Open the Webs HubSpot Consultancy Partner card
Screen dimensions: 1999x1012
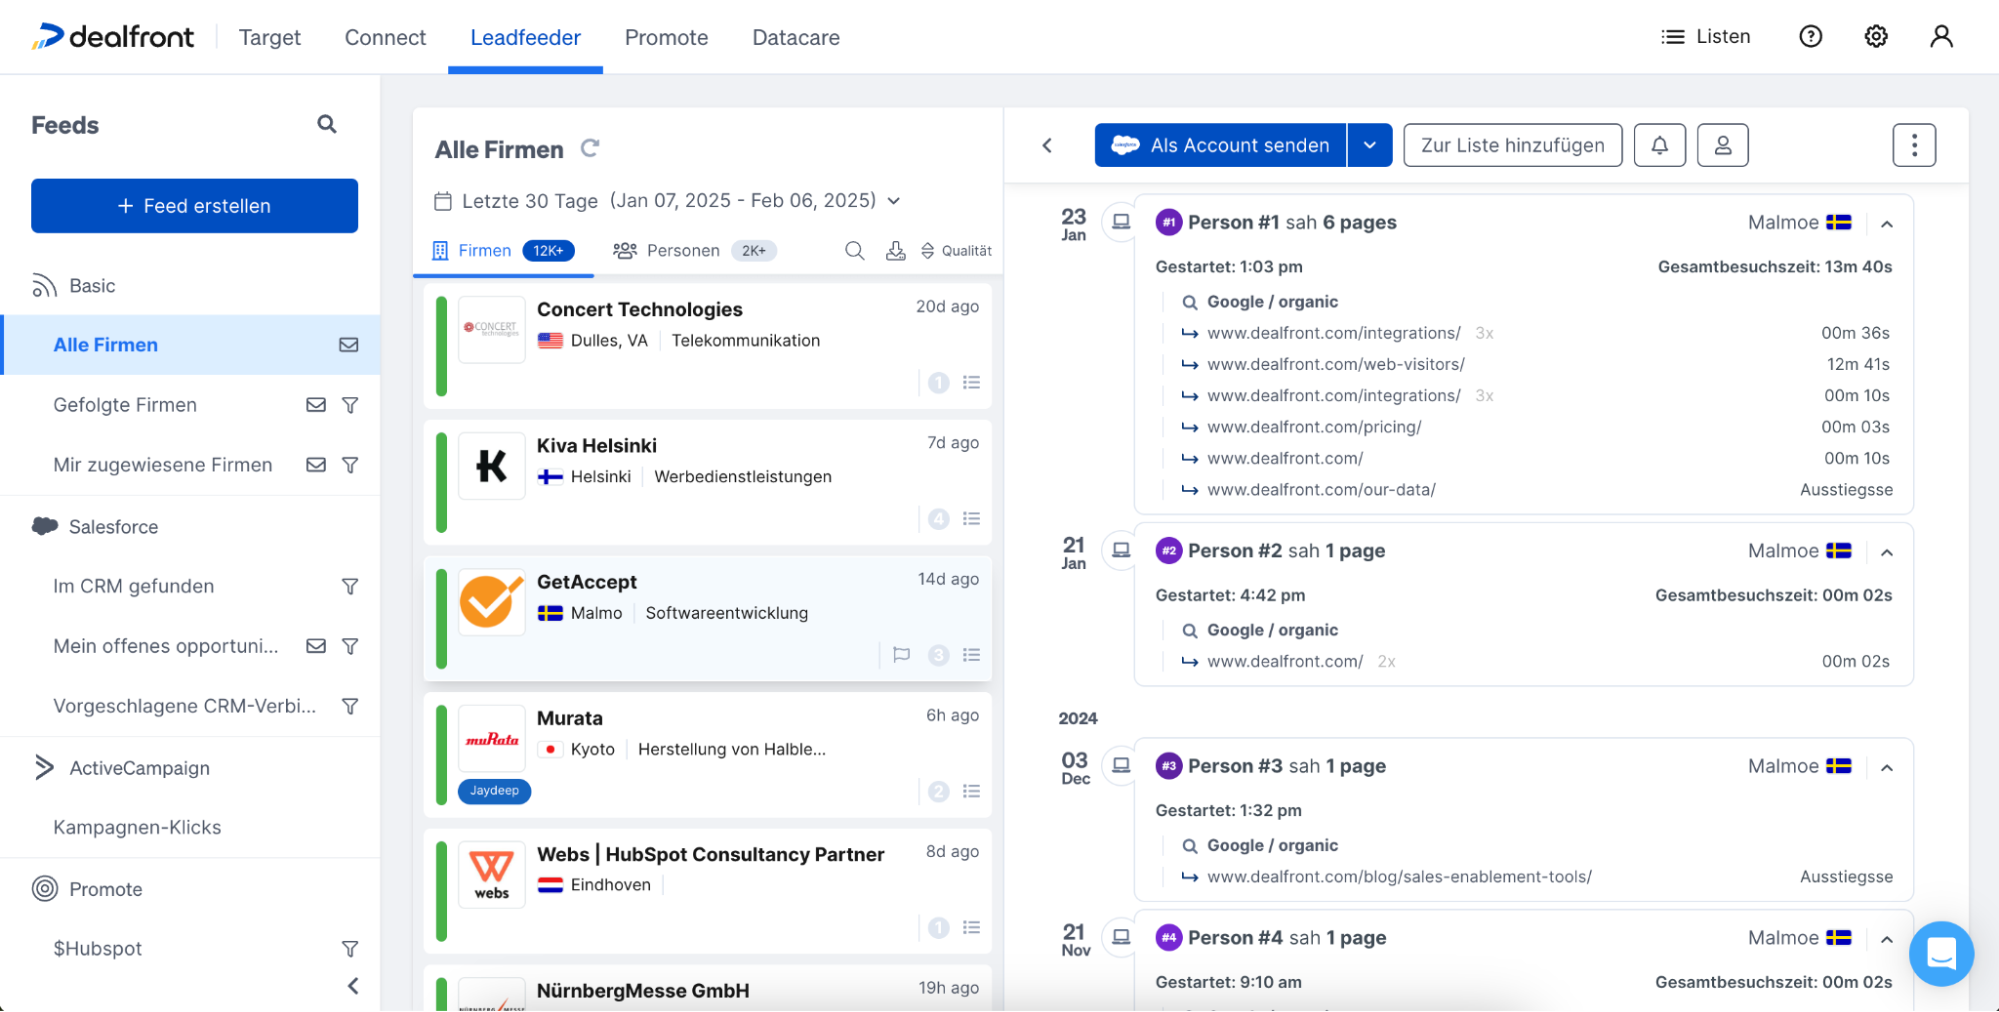click(707, 891)
